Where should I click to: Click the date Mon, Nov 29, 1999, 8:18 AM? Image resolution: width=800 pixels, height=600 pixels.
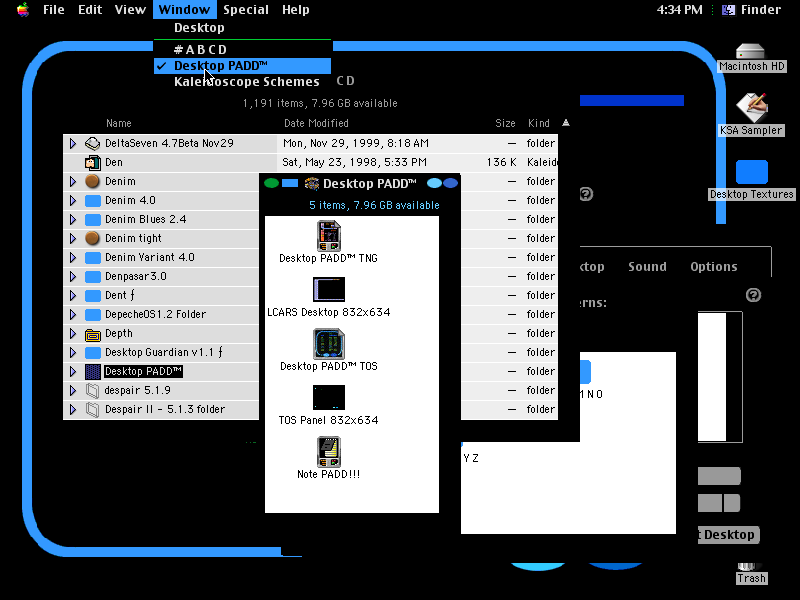(x=356, y=143)
